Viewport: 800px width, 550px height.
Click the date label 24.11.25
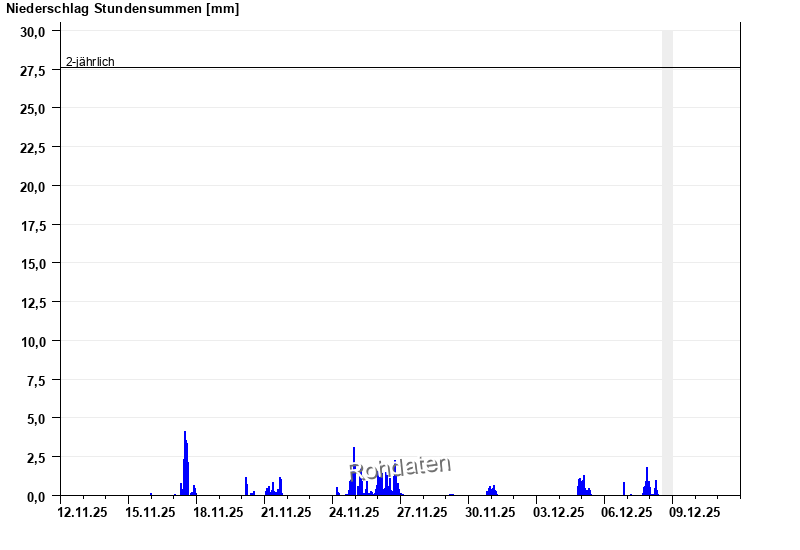point(354,512)
